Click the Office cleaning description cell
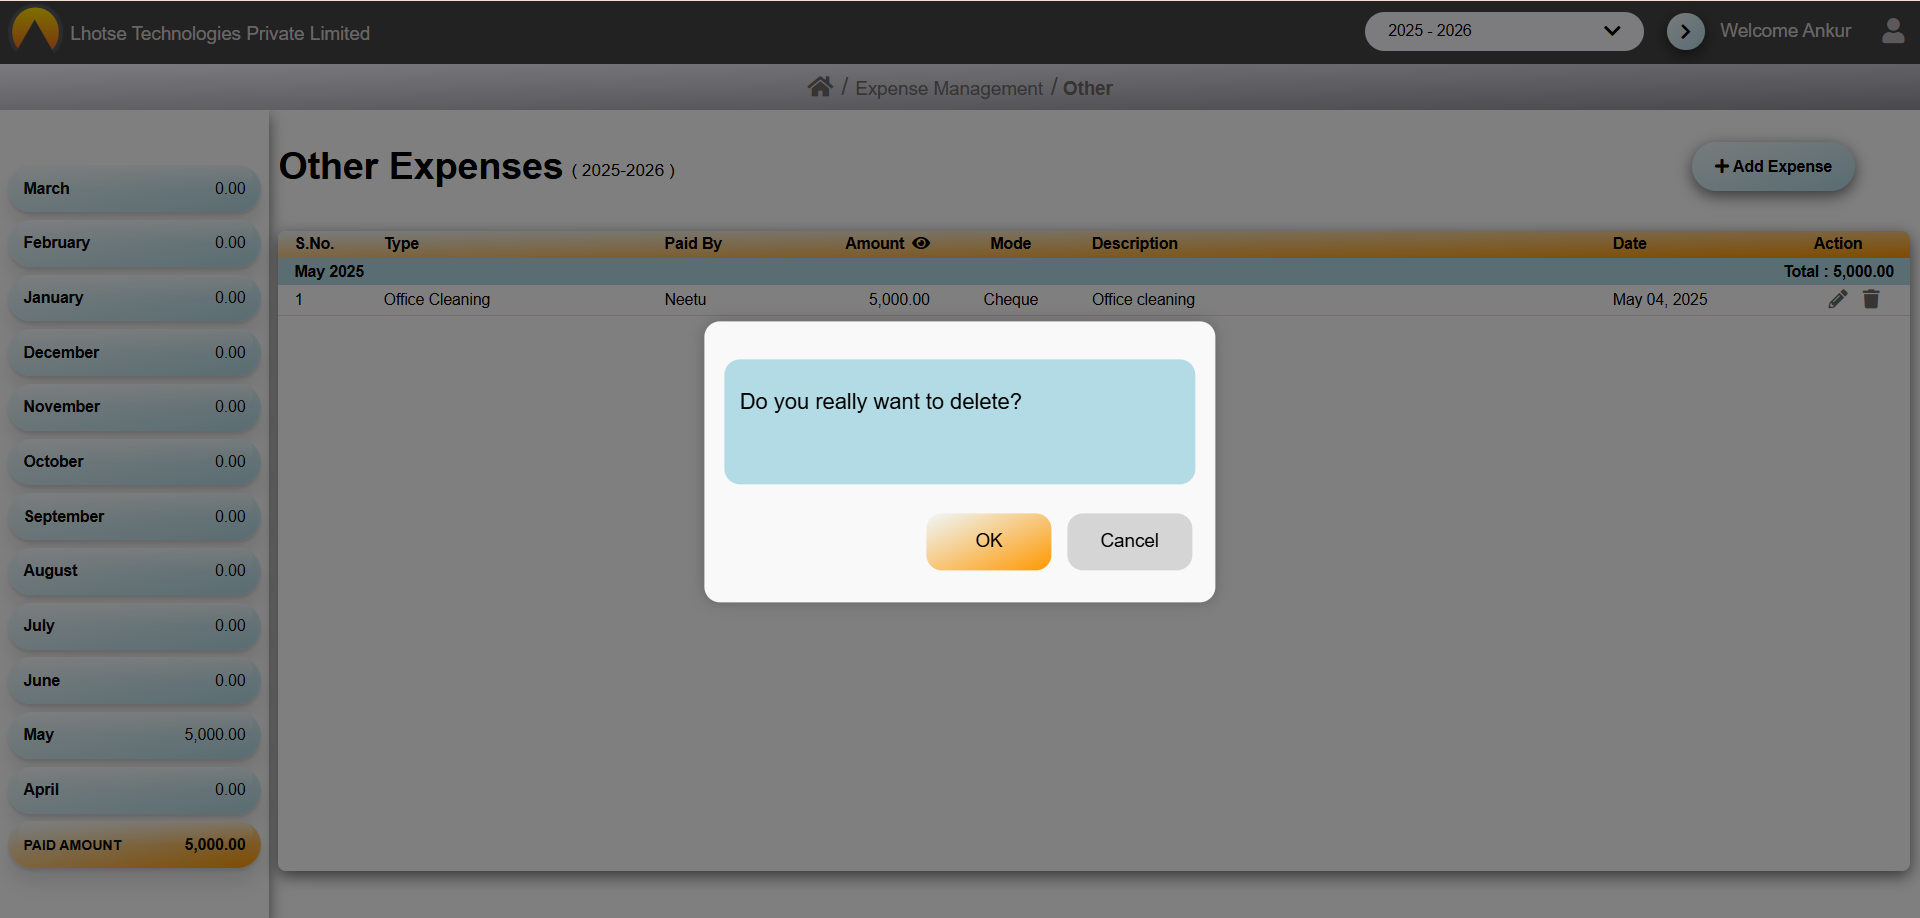The width and height of the screenshot is (1920, 918). tap(1143, 299)
